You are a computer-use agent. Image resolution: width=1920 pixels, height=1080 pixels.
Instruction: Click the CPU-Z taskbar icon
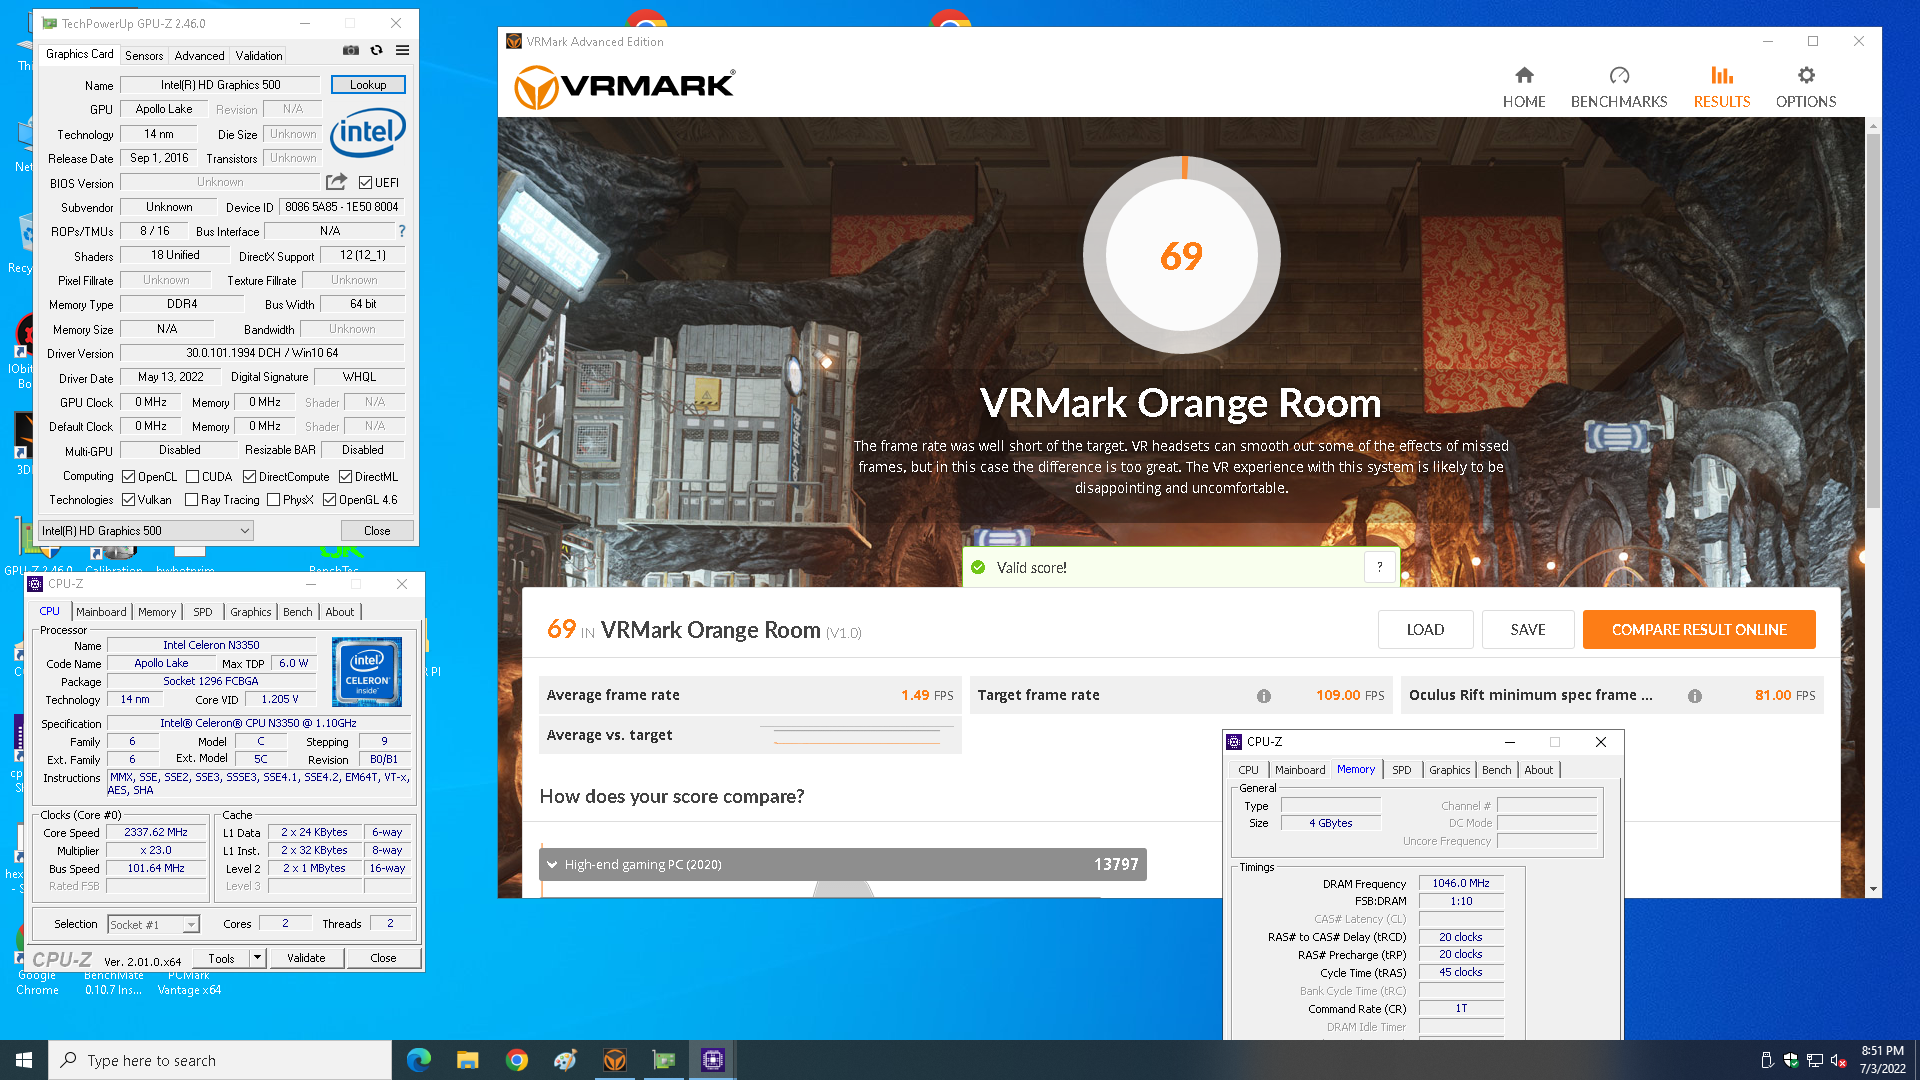tap(713, 1060)
